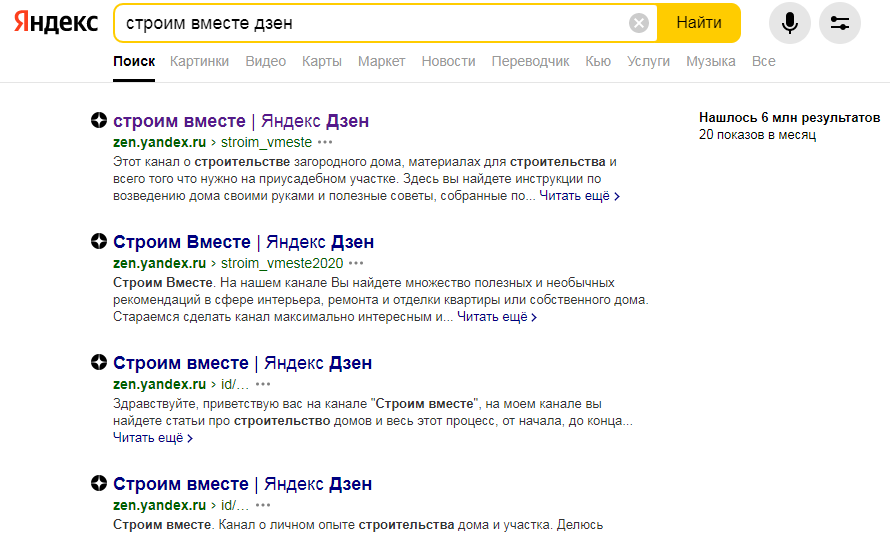Open third result title above 'Здравствуйте' snippet
The width and height of the screenshot is (890, 534).
click(x=242, y=363)
